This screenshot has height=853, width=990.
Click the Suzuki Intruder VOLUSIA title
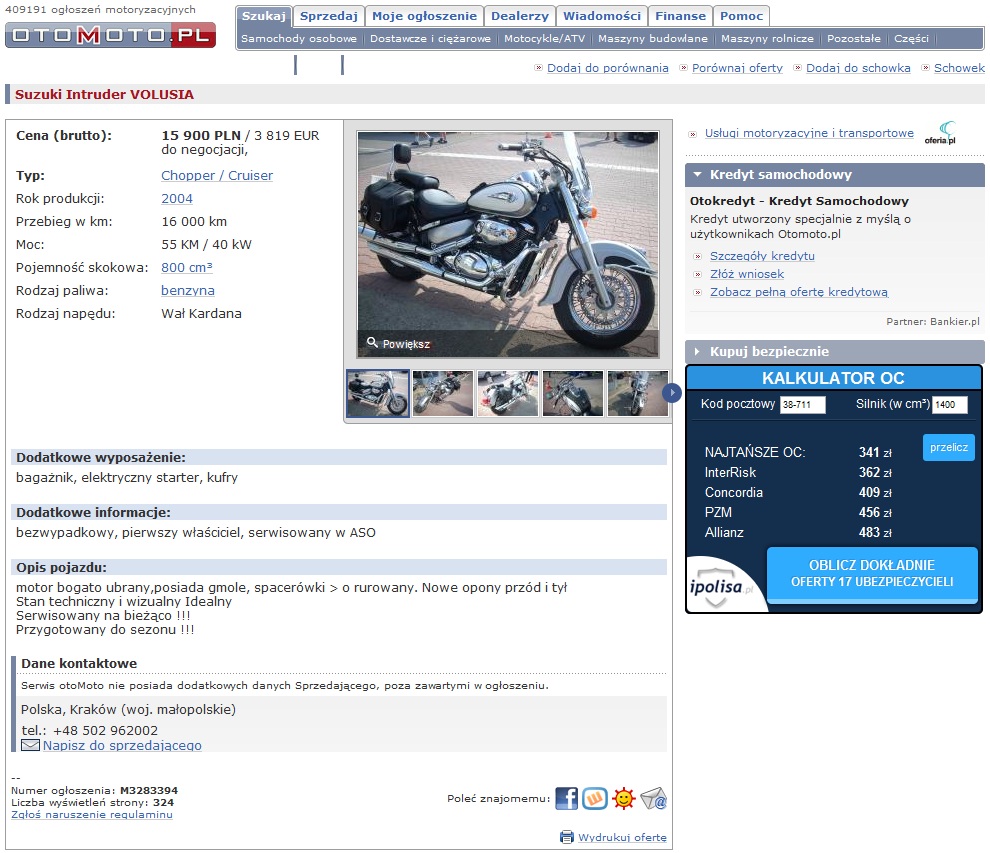[104, 94]
